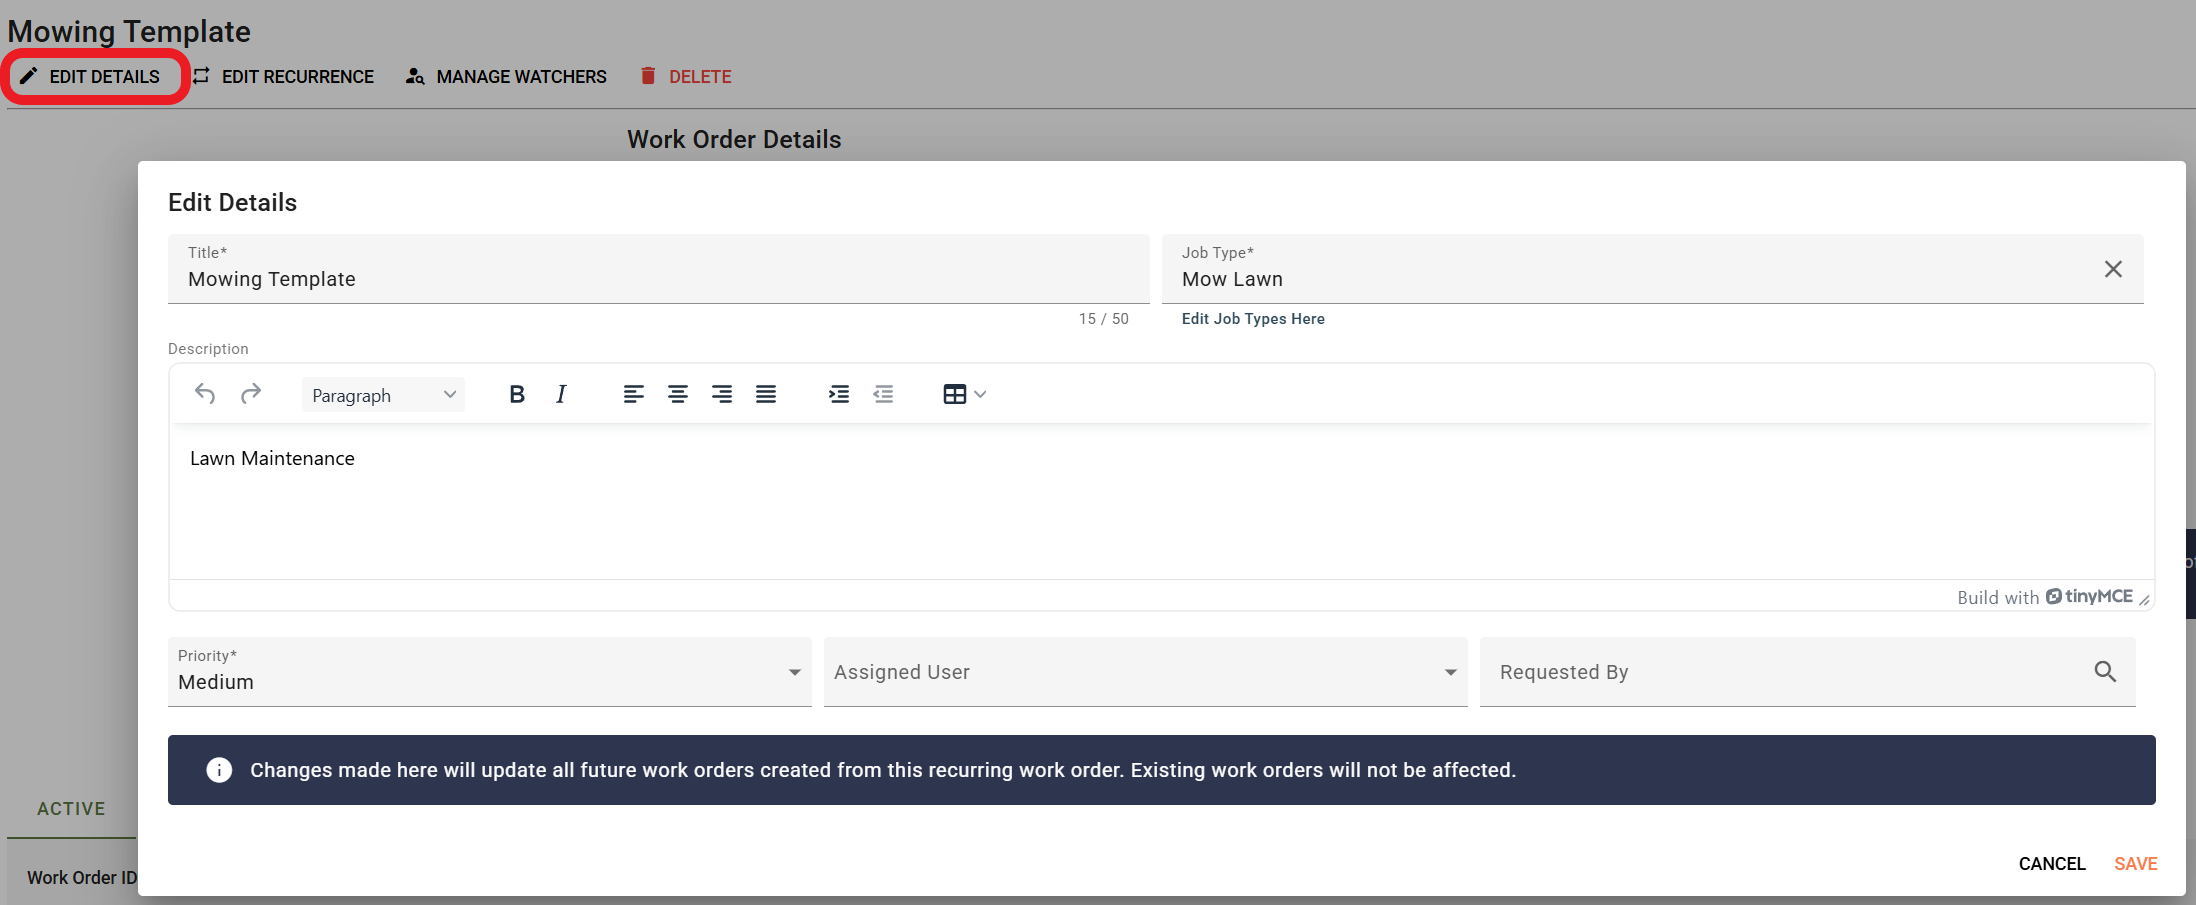
Task: Click the Requested By search field
Action: (x=1808, y=672)
